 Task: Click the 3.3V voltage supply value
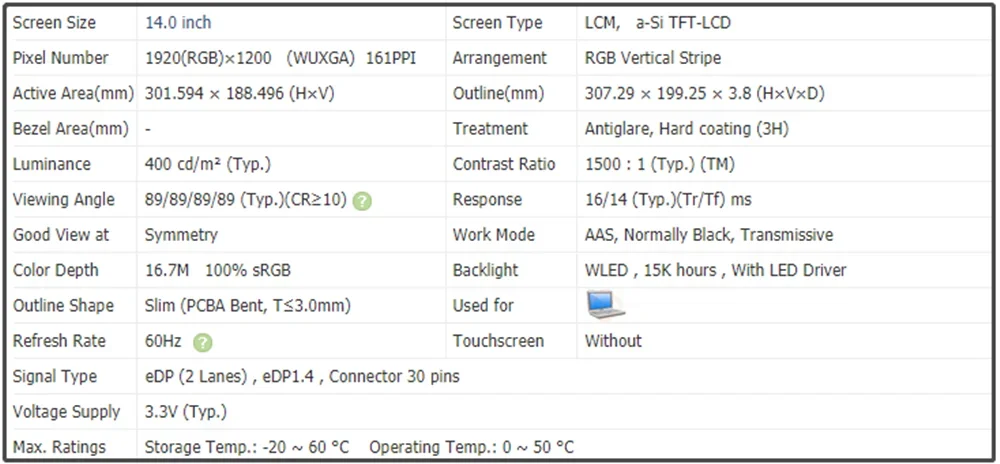[x=186, y=412]
